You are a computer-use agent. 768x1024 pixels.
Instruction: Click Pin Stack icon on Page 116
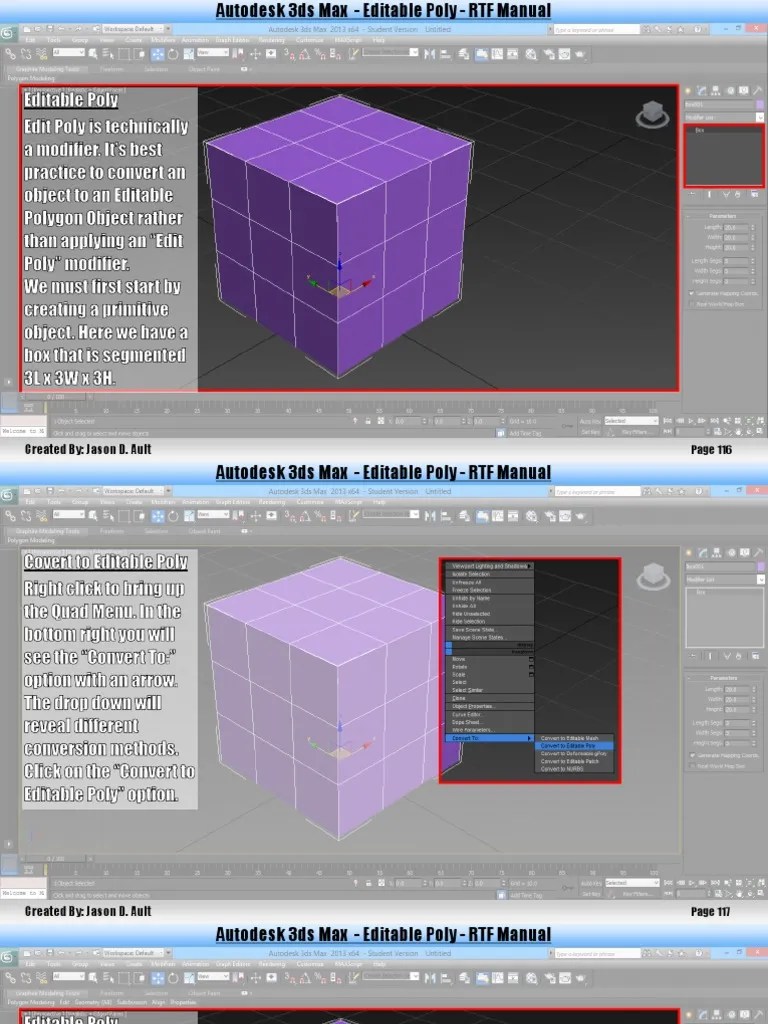click(x=694, y=195)
